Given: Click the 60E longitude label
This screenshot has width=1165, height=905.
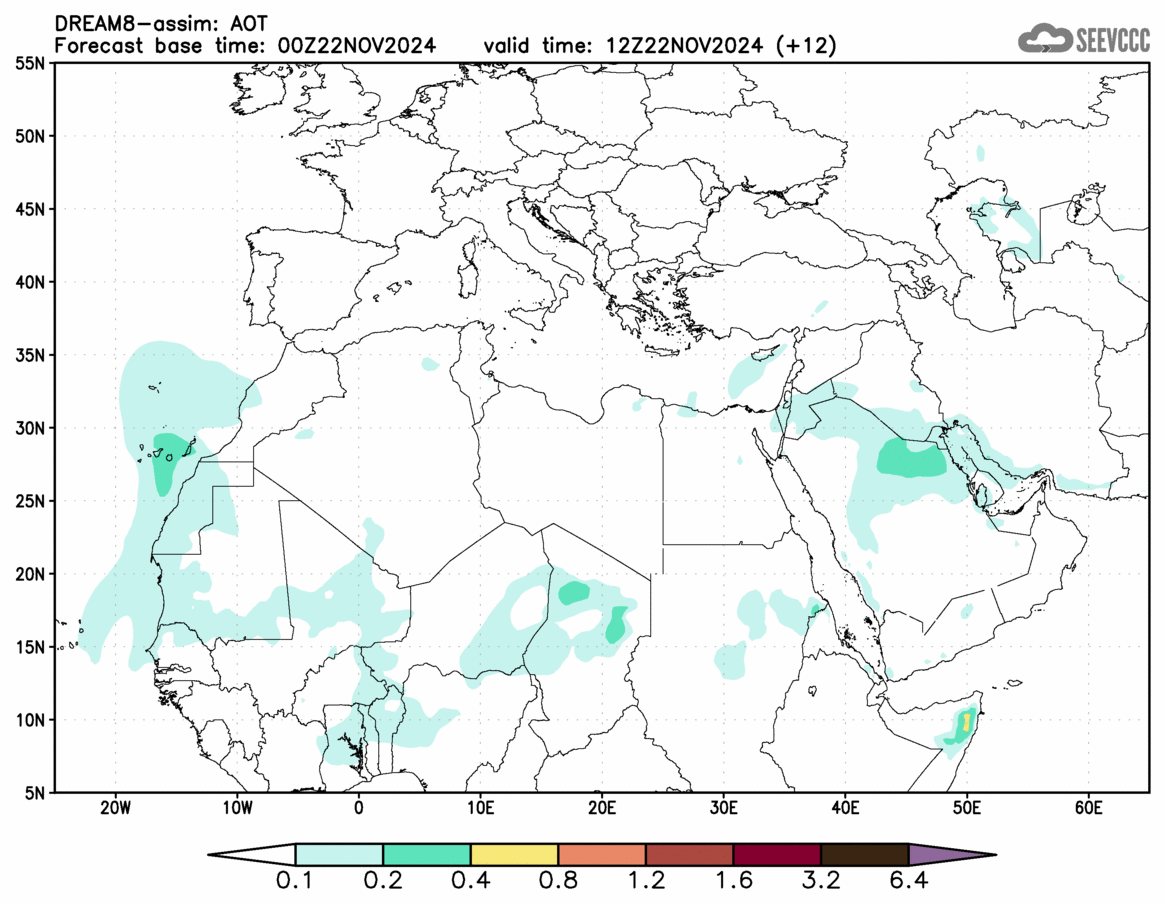Looking at the screenshot, I should point(1088,808).
